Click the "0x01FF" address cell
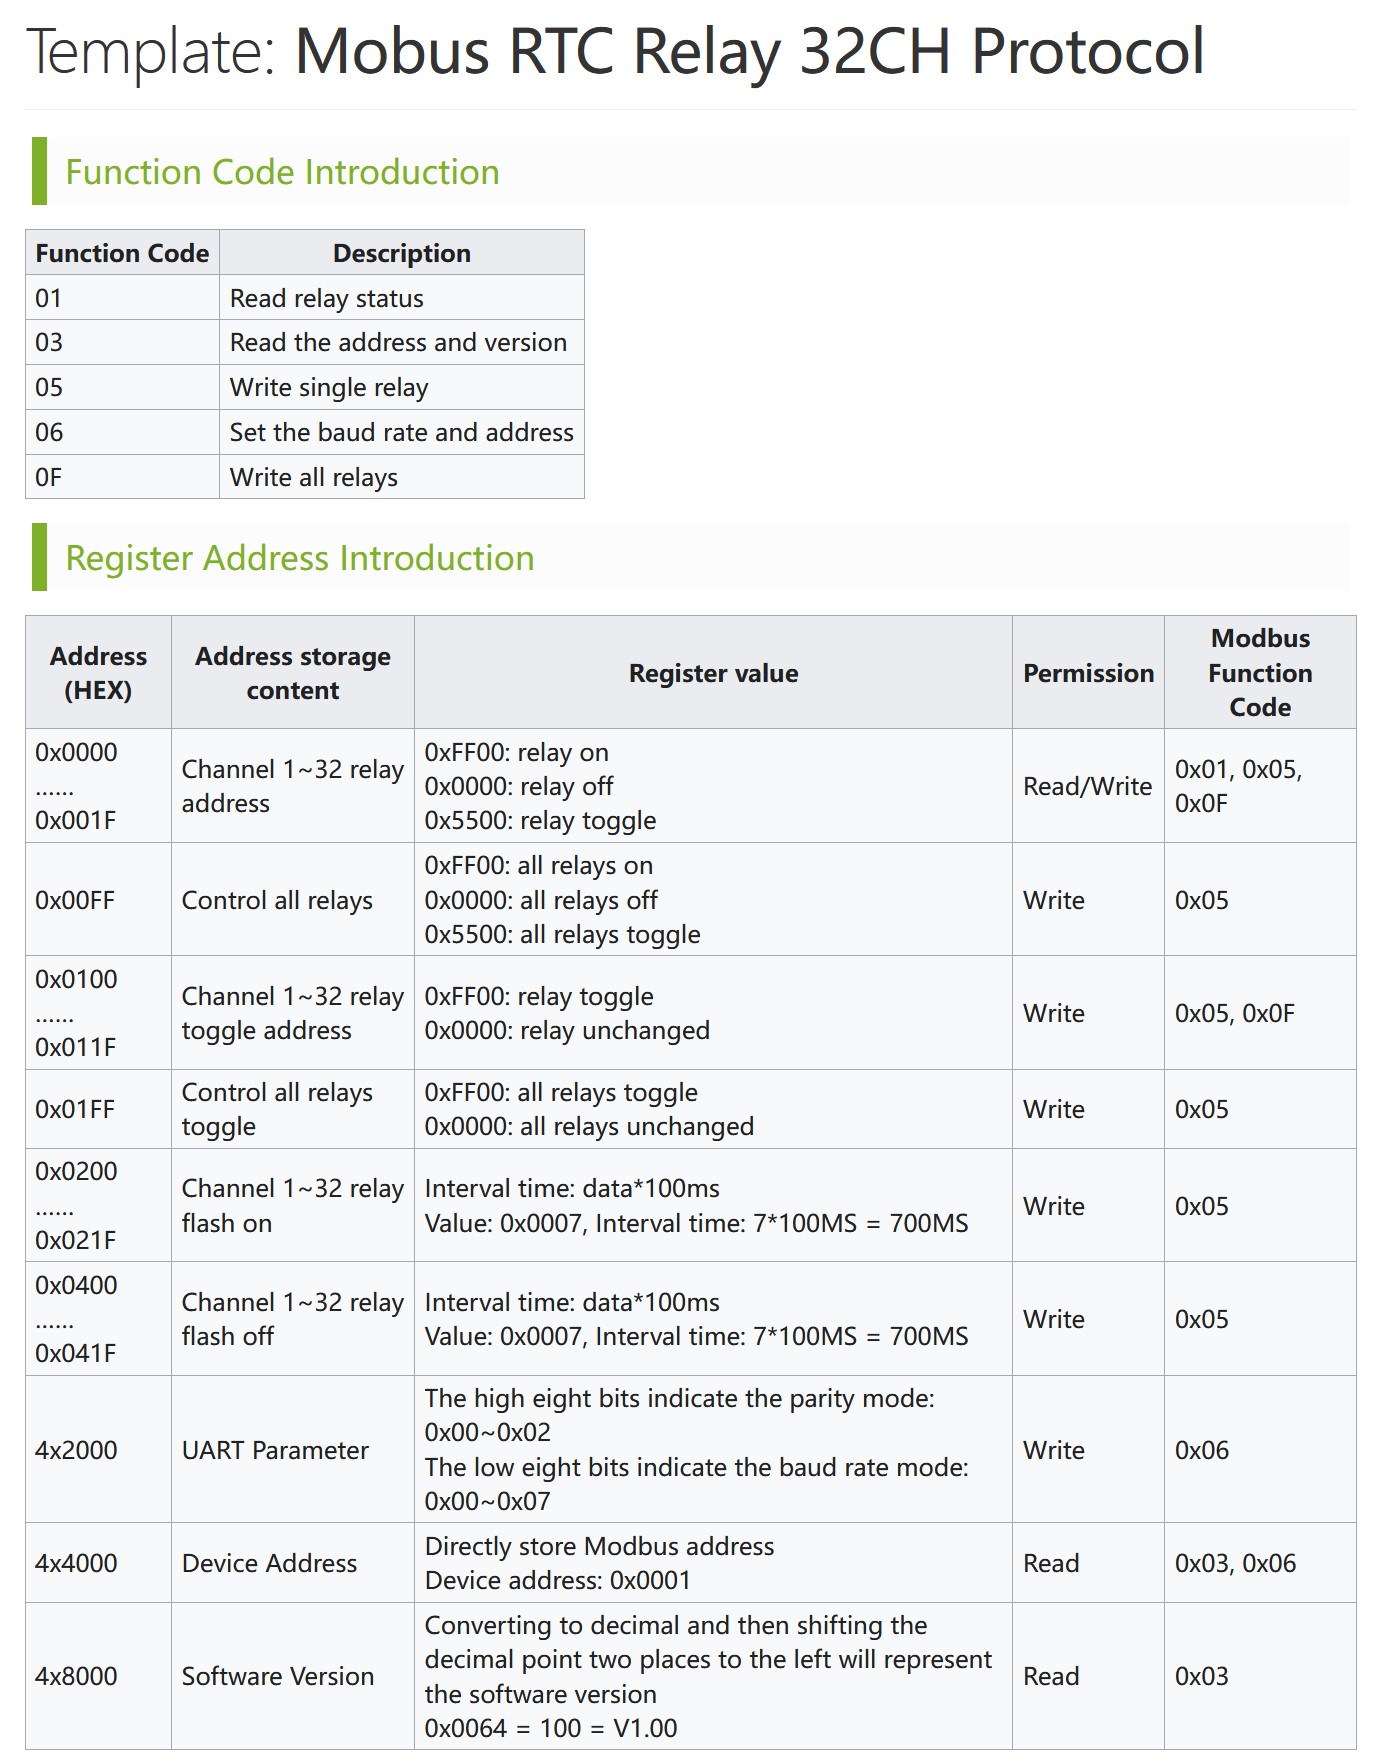Image resolution: width=1387 pixels, height=1759 pixels. pyautogui.click(x=75, y=1109)
